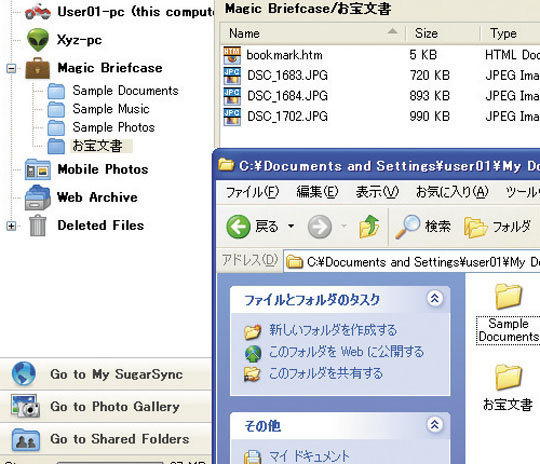Image resolution: width=540 pixels, height=464 pixels.
Task: Click the Deleted Files trash icon
Action: 38,226
